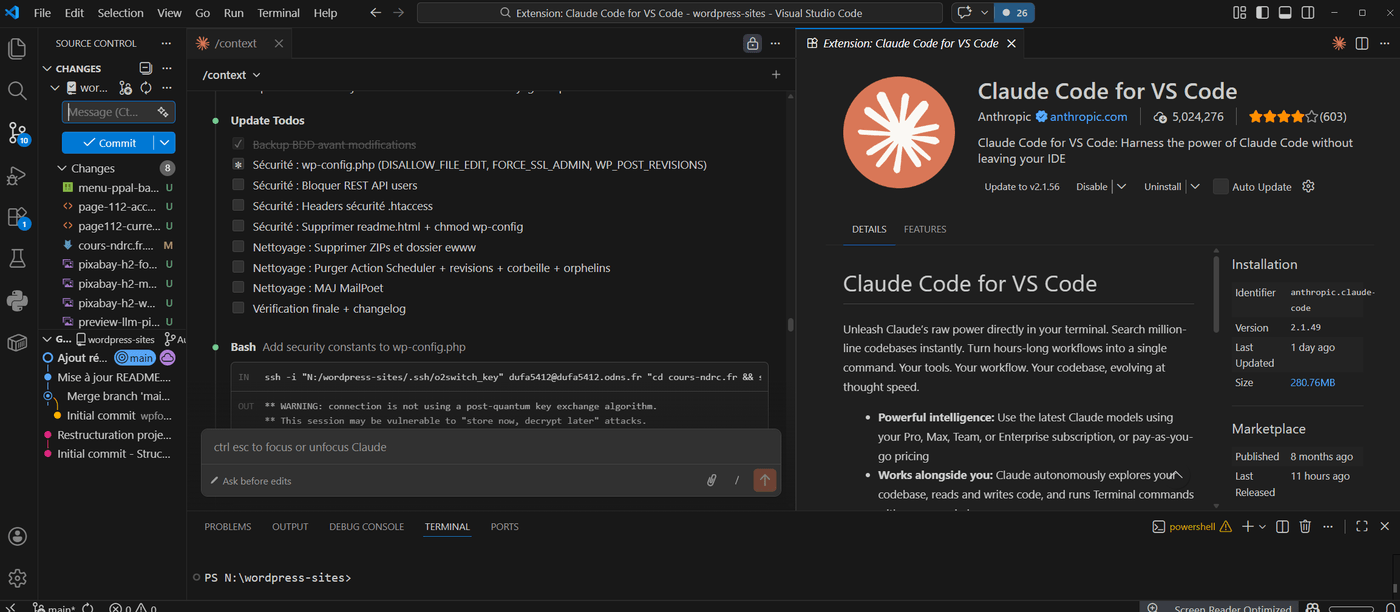Viewport: 1400px width, 612px height.
Task: Generate commit message with the sparkle icon
Action: (162, 112)
